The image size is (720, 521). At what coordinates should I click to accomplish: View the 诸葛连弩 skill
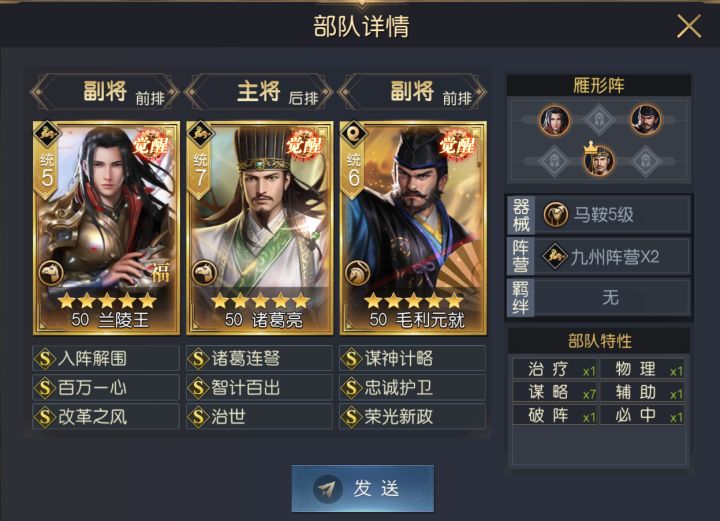tap(259, 359)
